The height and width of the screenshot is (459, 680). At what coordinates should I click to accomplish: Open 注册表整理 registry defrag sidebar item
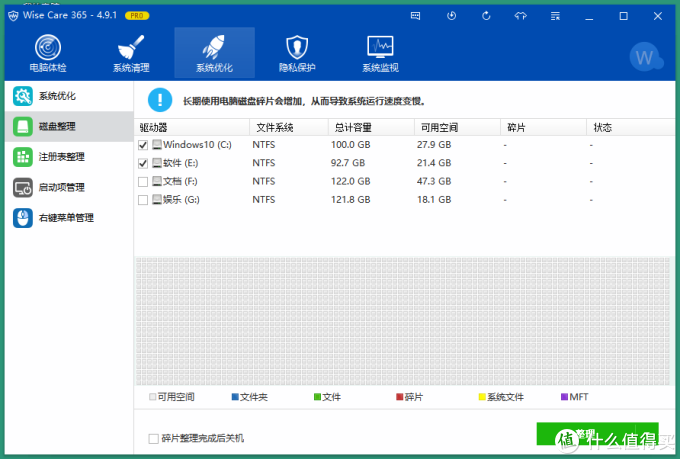[x=69, y=157]
